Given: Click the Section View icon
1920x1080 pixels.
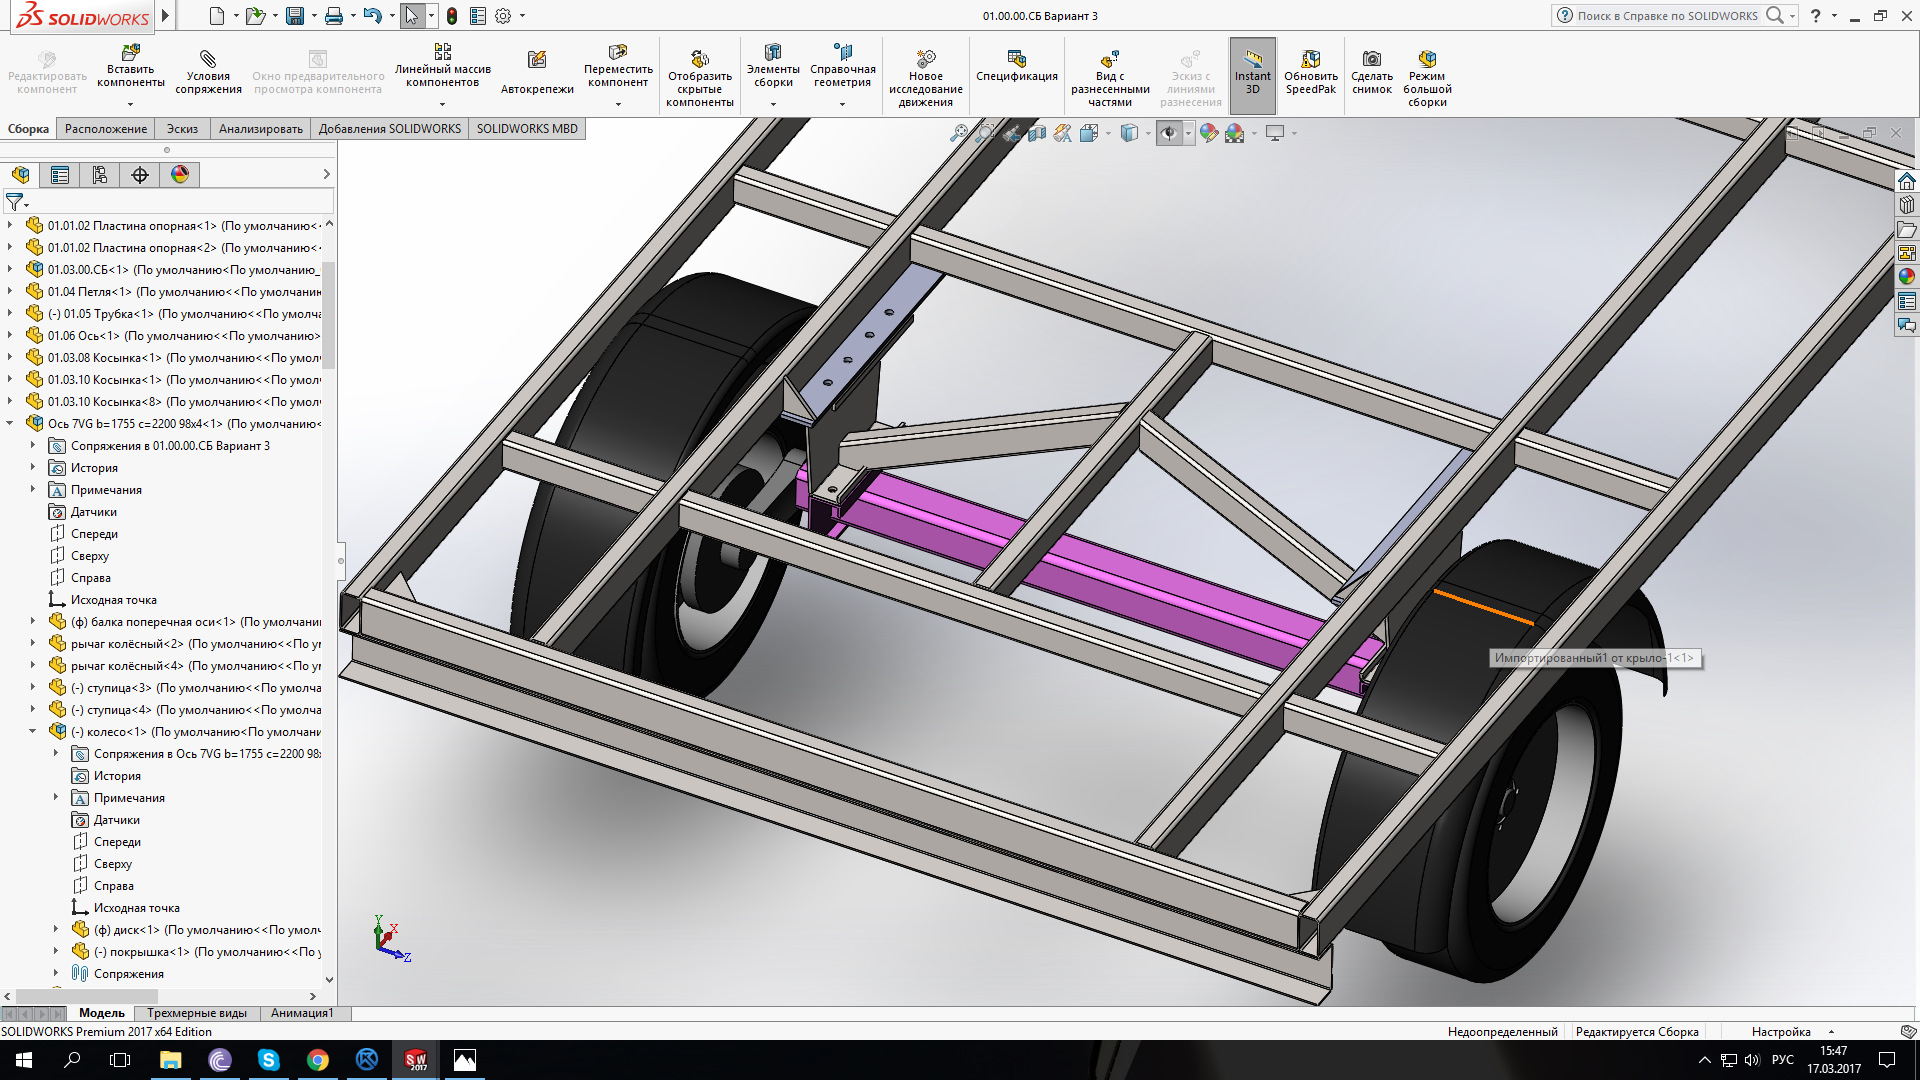Looking at the screenshot, I should (x=1037, y=133).
